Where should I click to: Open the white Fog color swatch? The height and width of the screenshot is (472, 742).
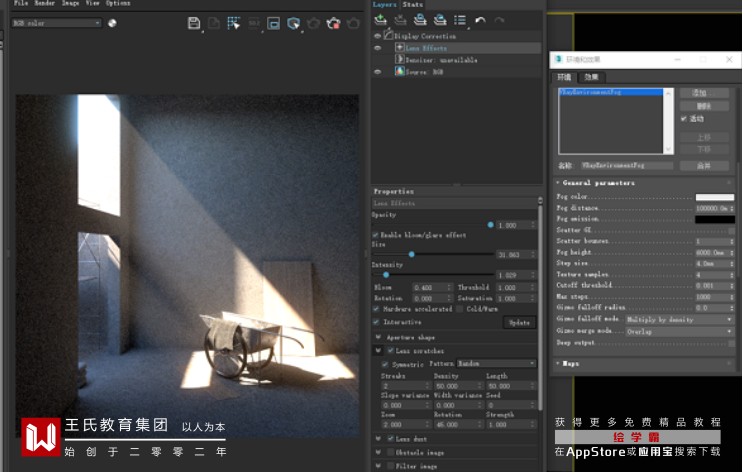[715, 197]
